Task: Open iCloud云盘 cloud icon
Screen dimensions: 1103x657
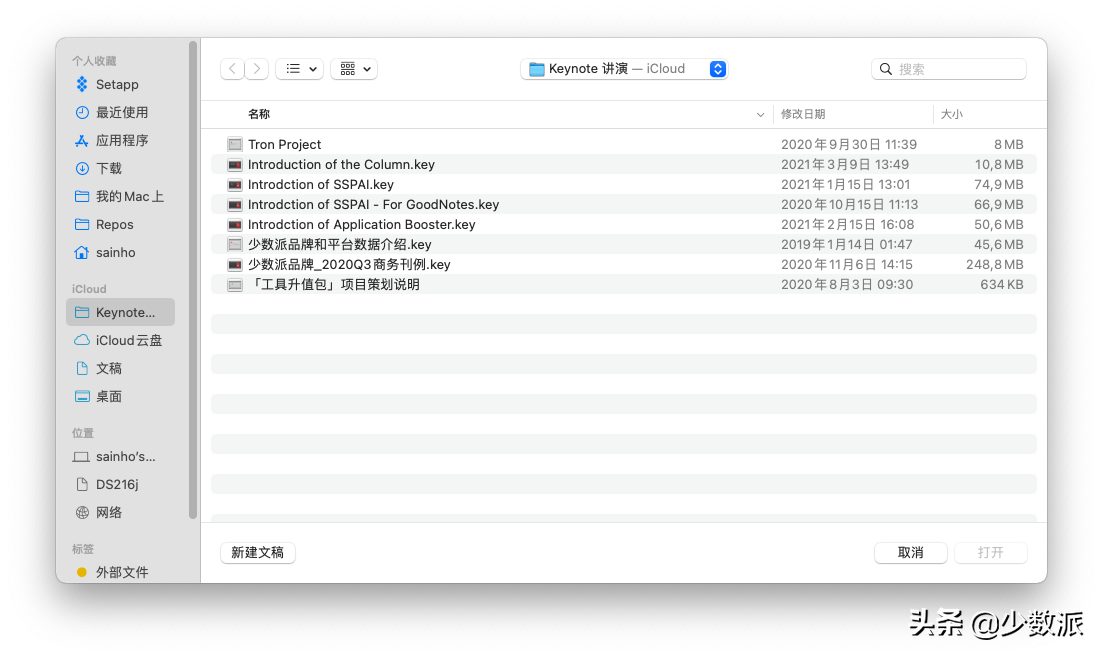Action: (82, 340)
